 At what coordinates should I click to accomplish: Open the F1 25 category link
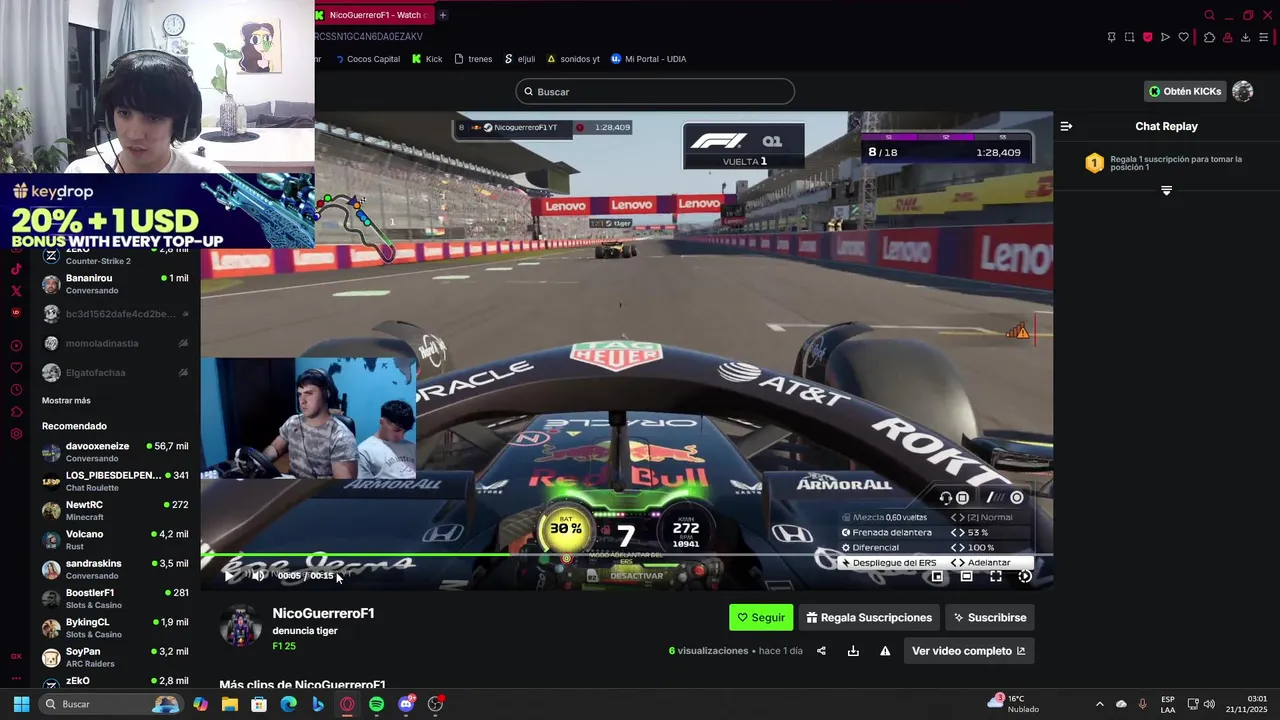(x=284, y=646)
